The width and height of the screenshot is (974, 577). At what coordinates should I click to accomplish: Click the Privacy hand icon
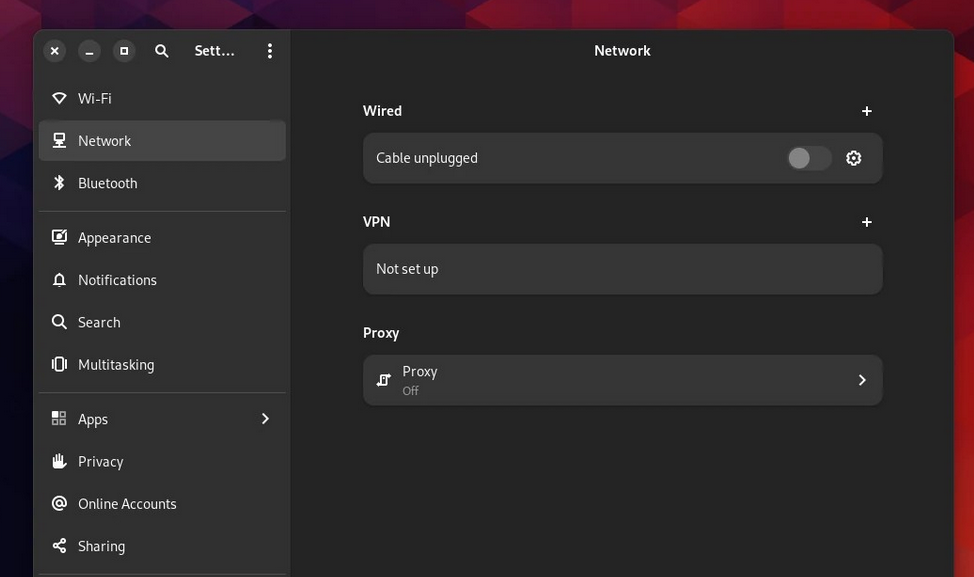click(59, 461)
